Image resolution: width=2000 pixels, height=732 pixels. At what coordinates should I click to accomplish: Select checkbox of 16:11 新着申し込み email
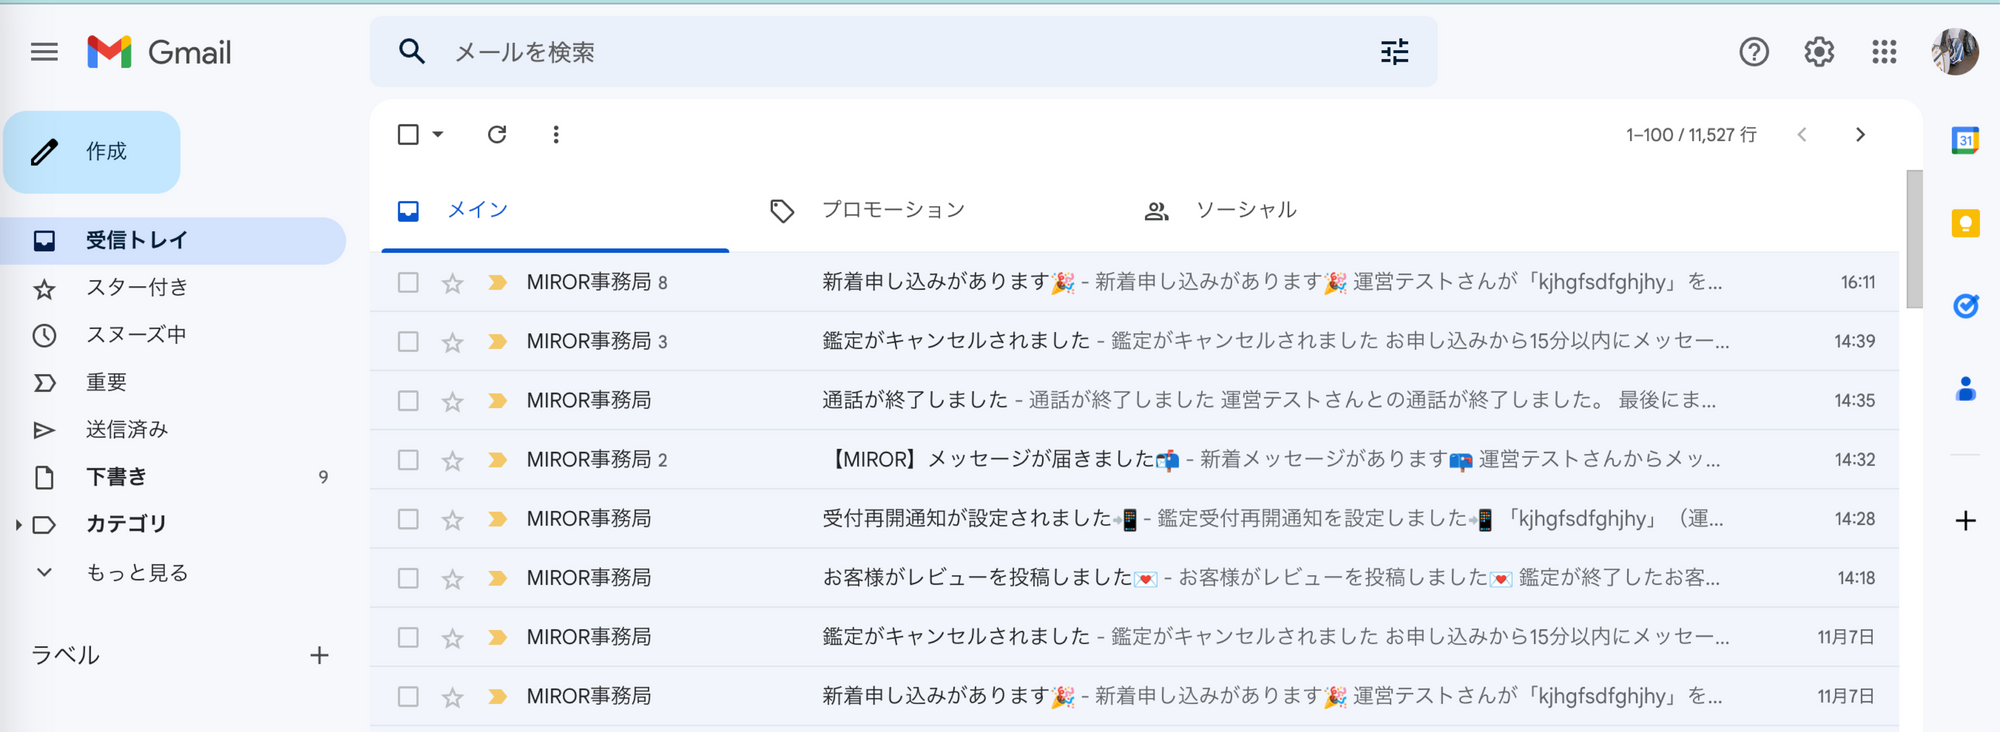tap(408, 283)
